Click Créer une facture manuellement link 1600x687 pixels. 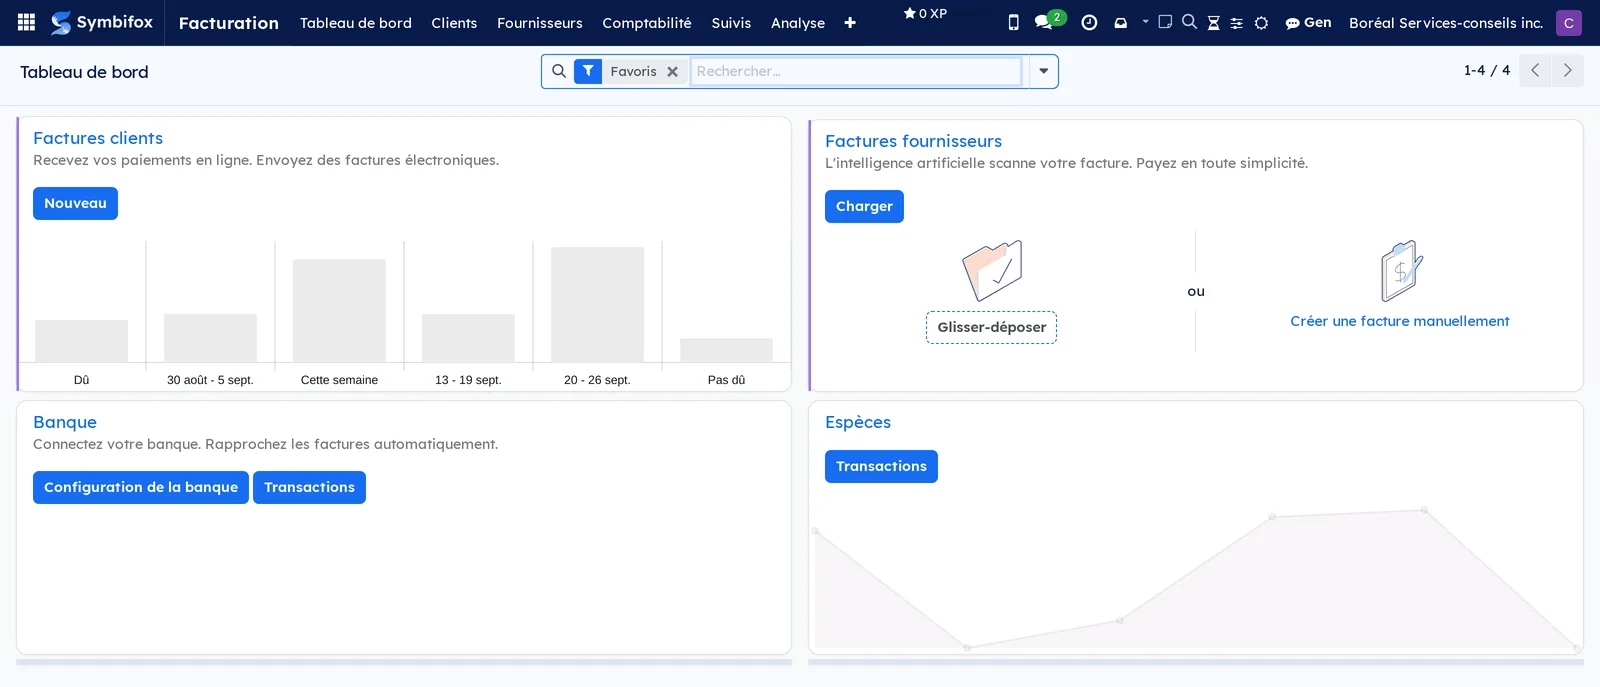(1400, 321)
